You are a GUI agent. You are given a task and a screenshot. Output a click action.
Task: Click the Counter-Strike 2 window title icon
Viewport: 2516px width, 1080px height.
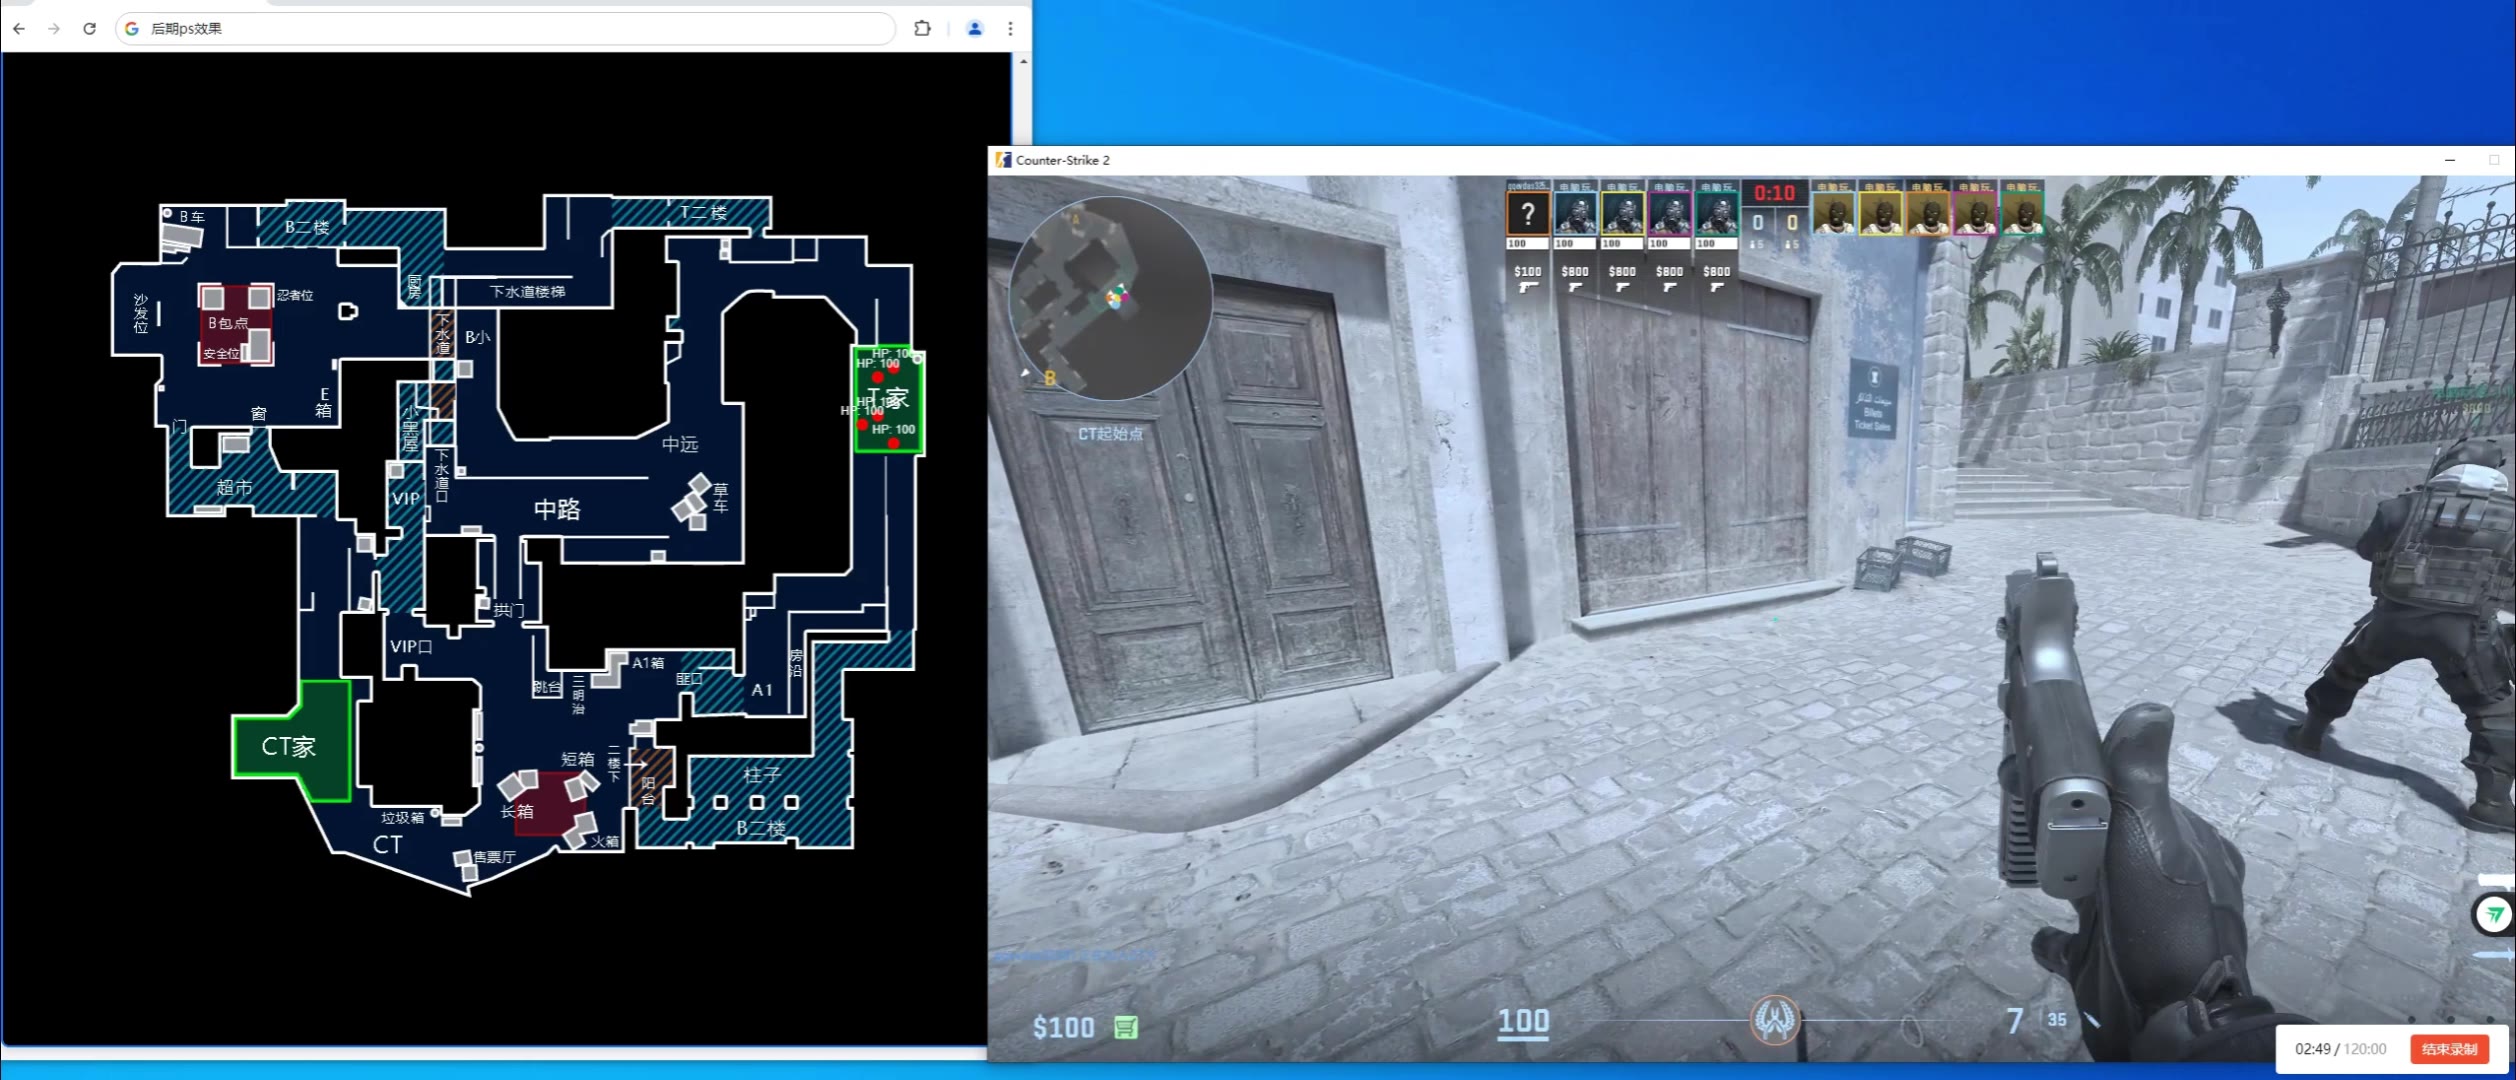click(1003, 160)
